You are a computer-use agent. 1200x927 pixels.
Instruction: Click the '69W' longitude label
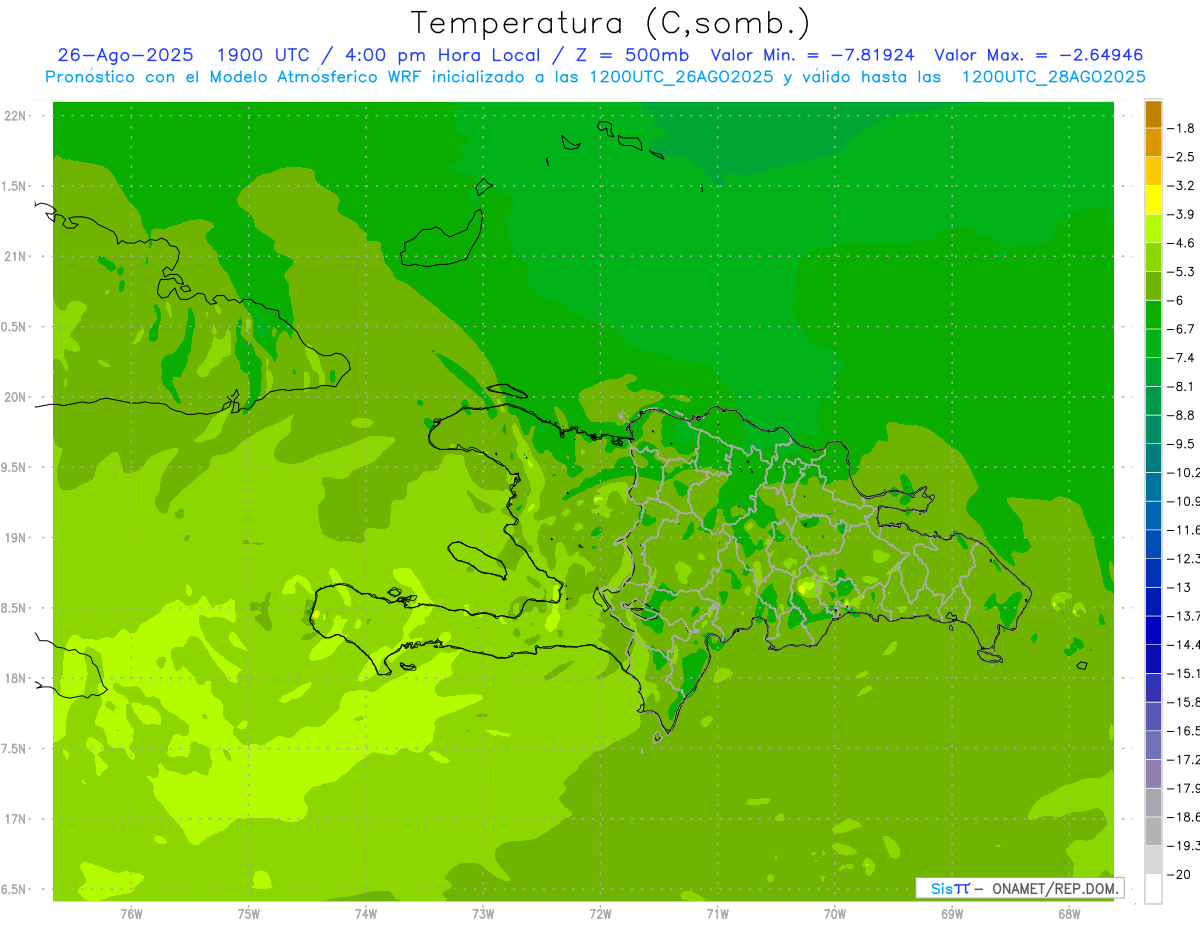click(x=952, y=913)
